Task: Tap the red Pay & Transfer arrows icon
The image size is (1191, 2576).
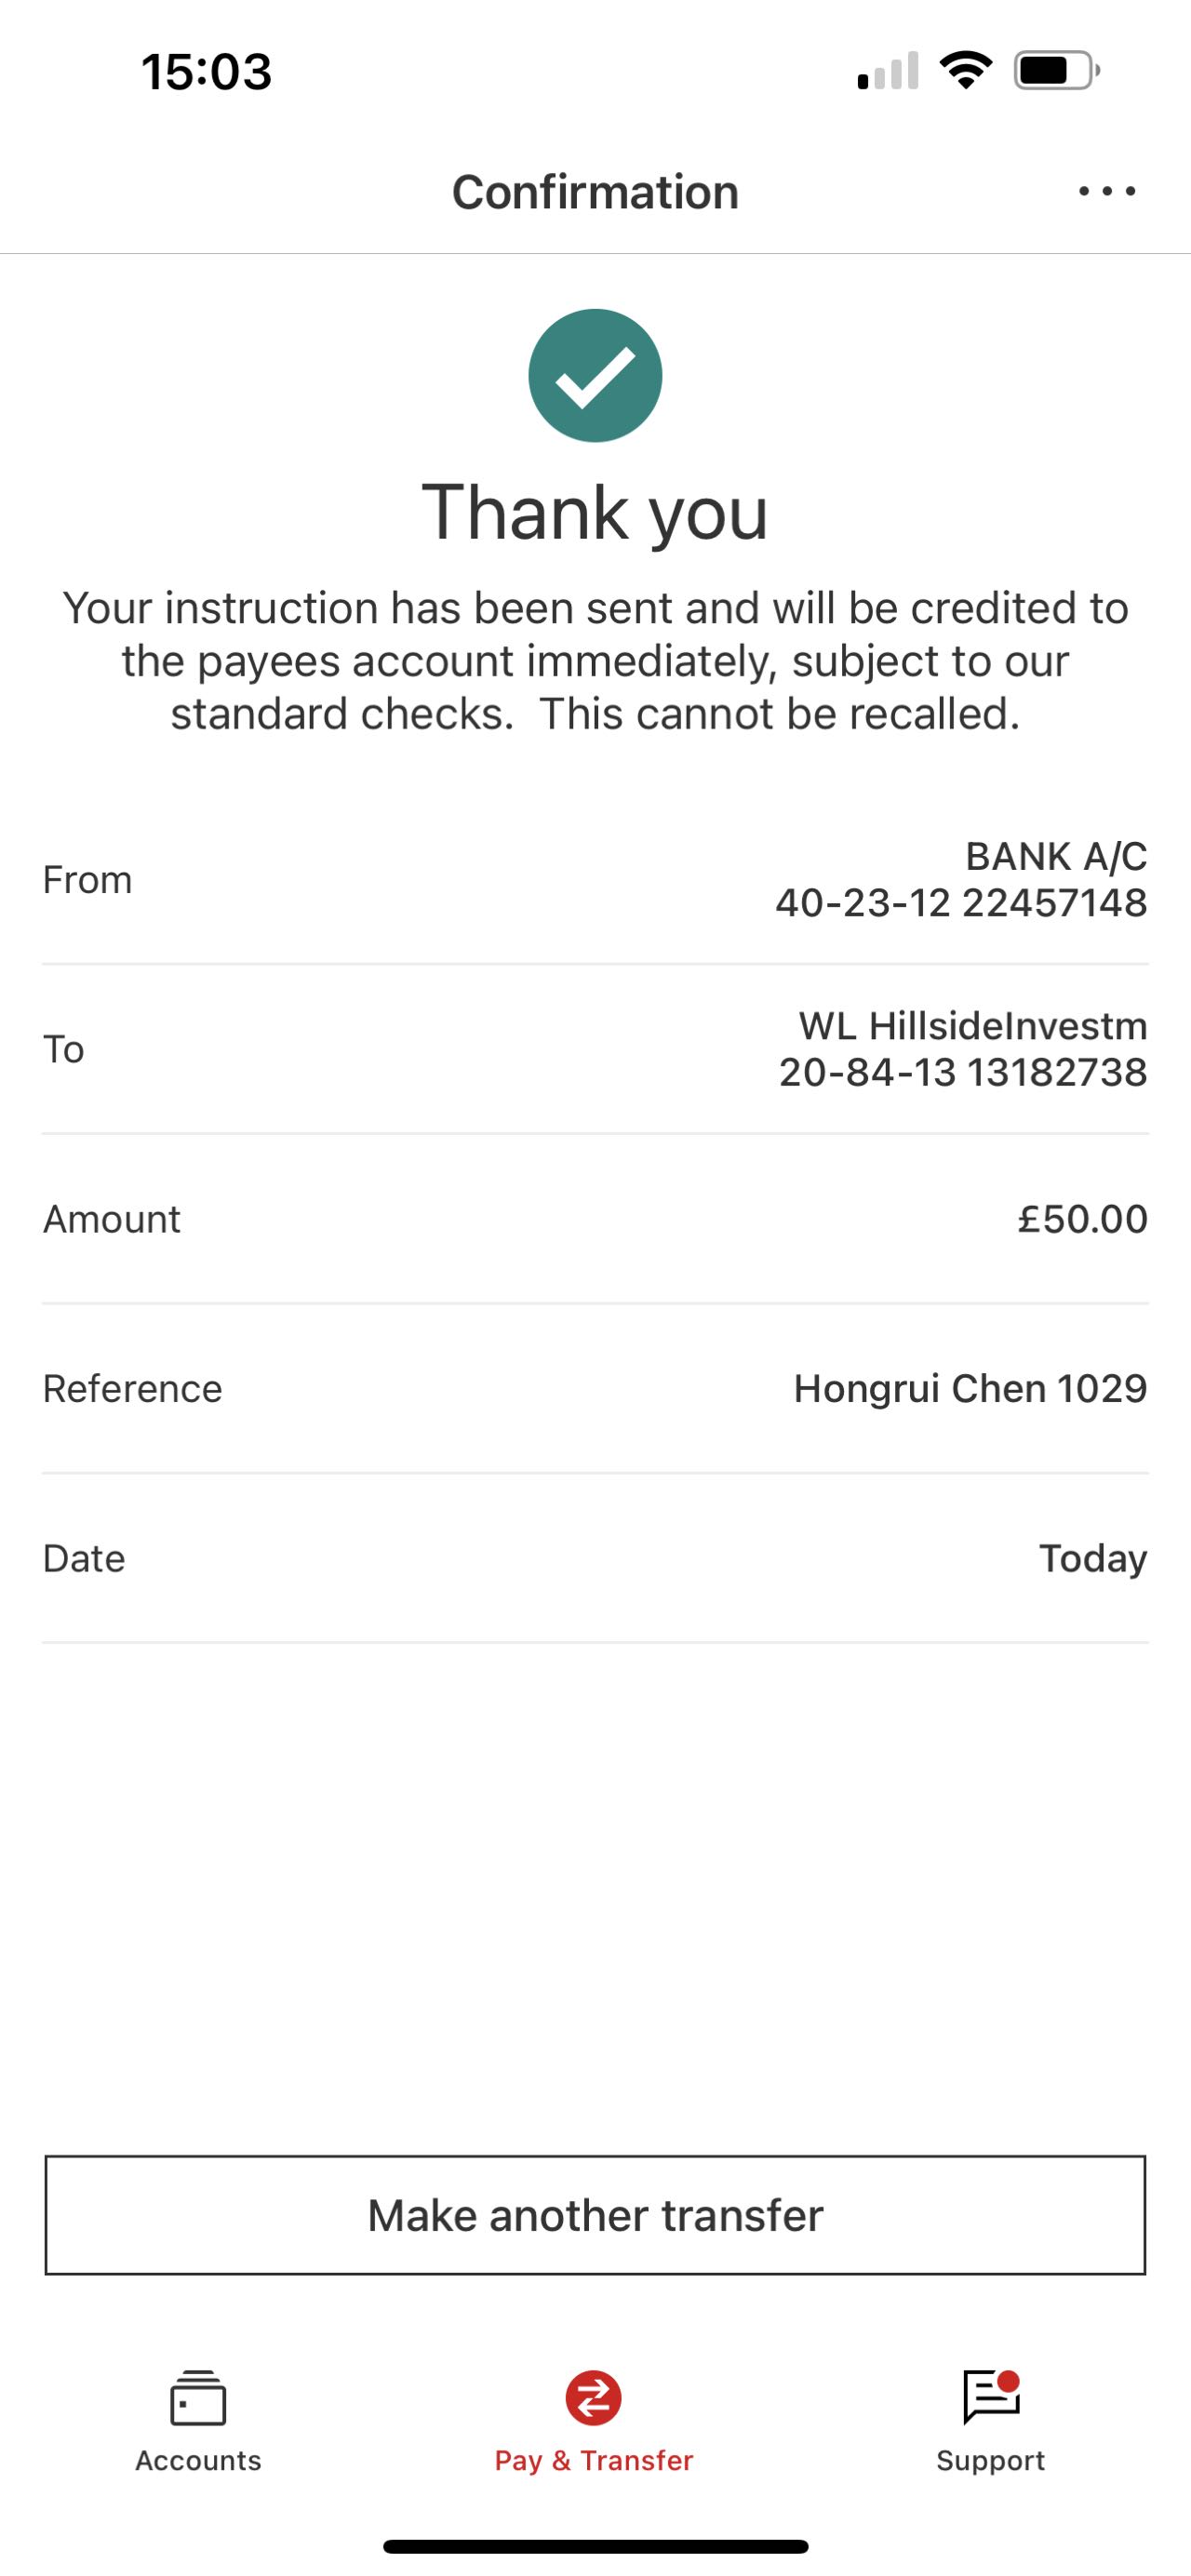Action: tap(594, 2398)
